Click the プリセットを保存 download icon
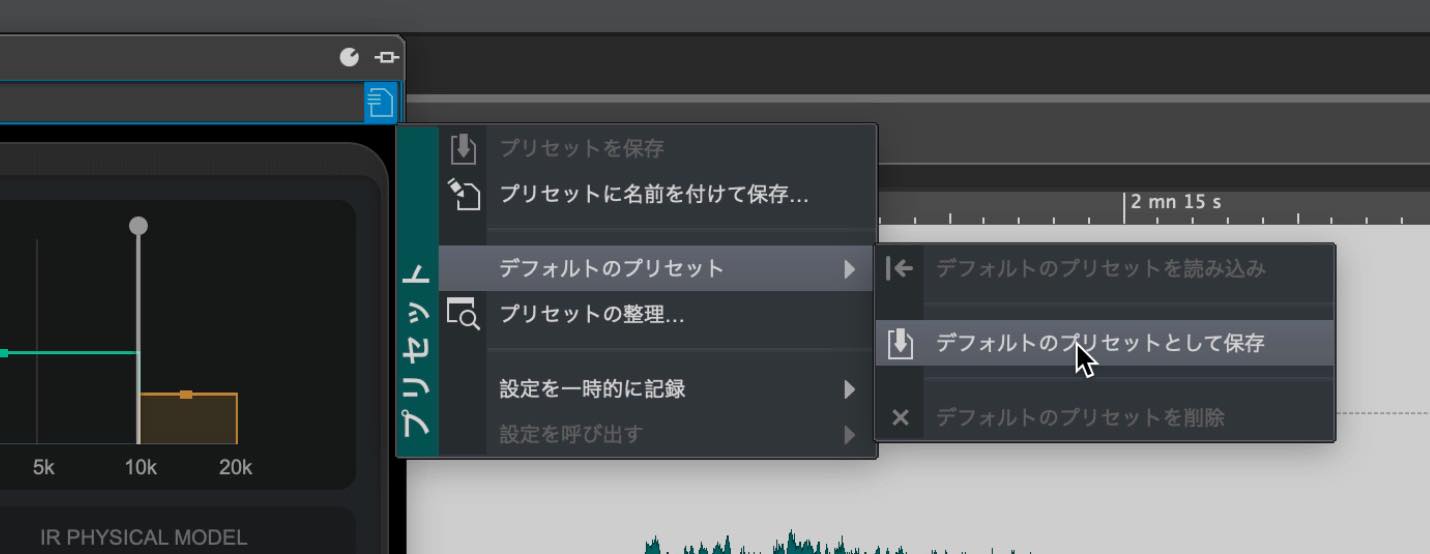Viewport: 1430px width, 554px height. coord(463,148)
